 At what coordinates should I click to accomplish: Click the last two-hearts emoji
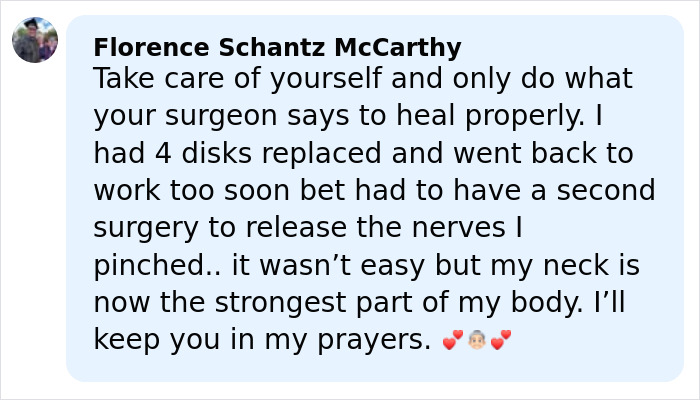click(x=501, y=341)
